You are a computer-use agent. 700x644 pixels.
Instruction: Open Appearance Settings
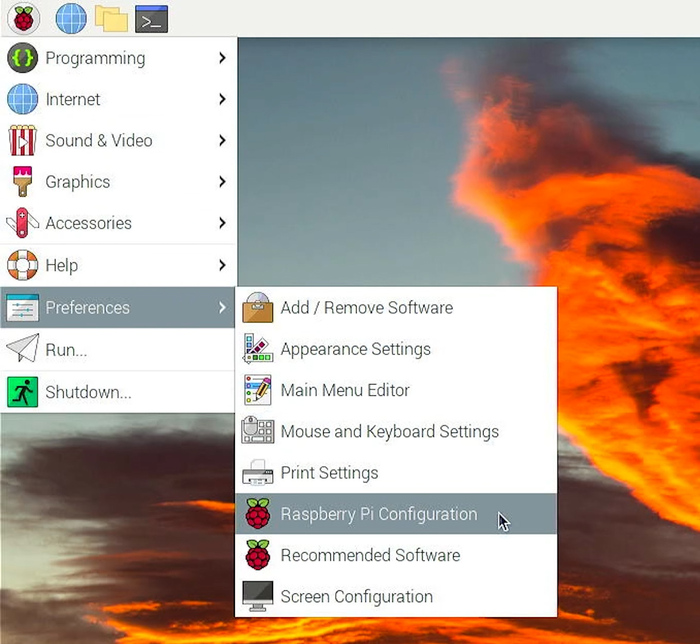pyautogui.click(x=396, y=349)
